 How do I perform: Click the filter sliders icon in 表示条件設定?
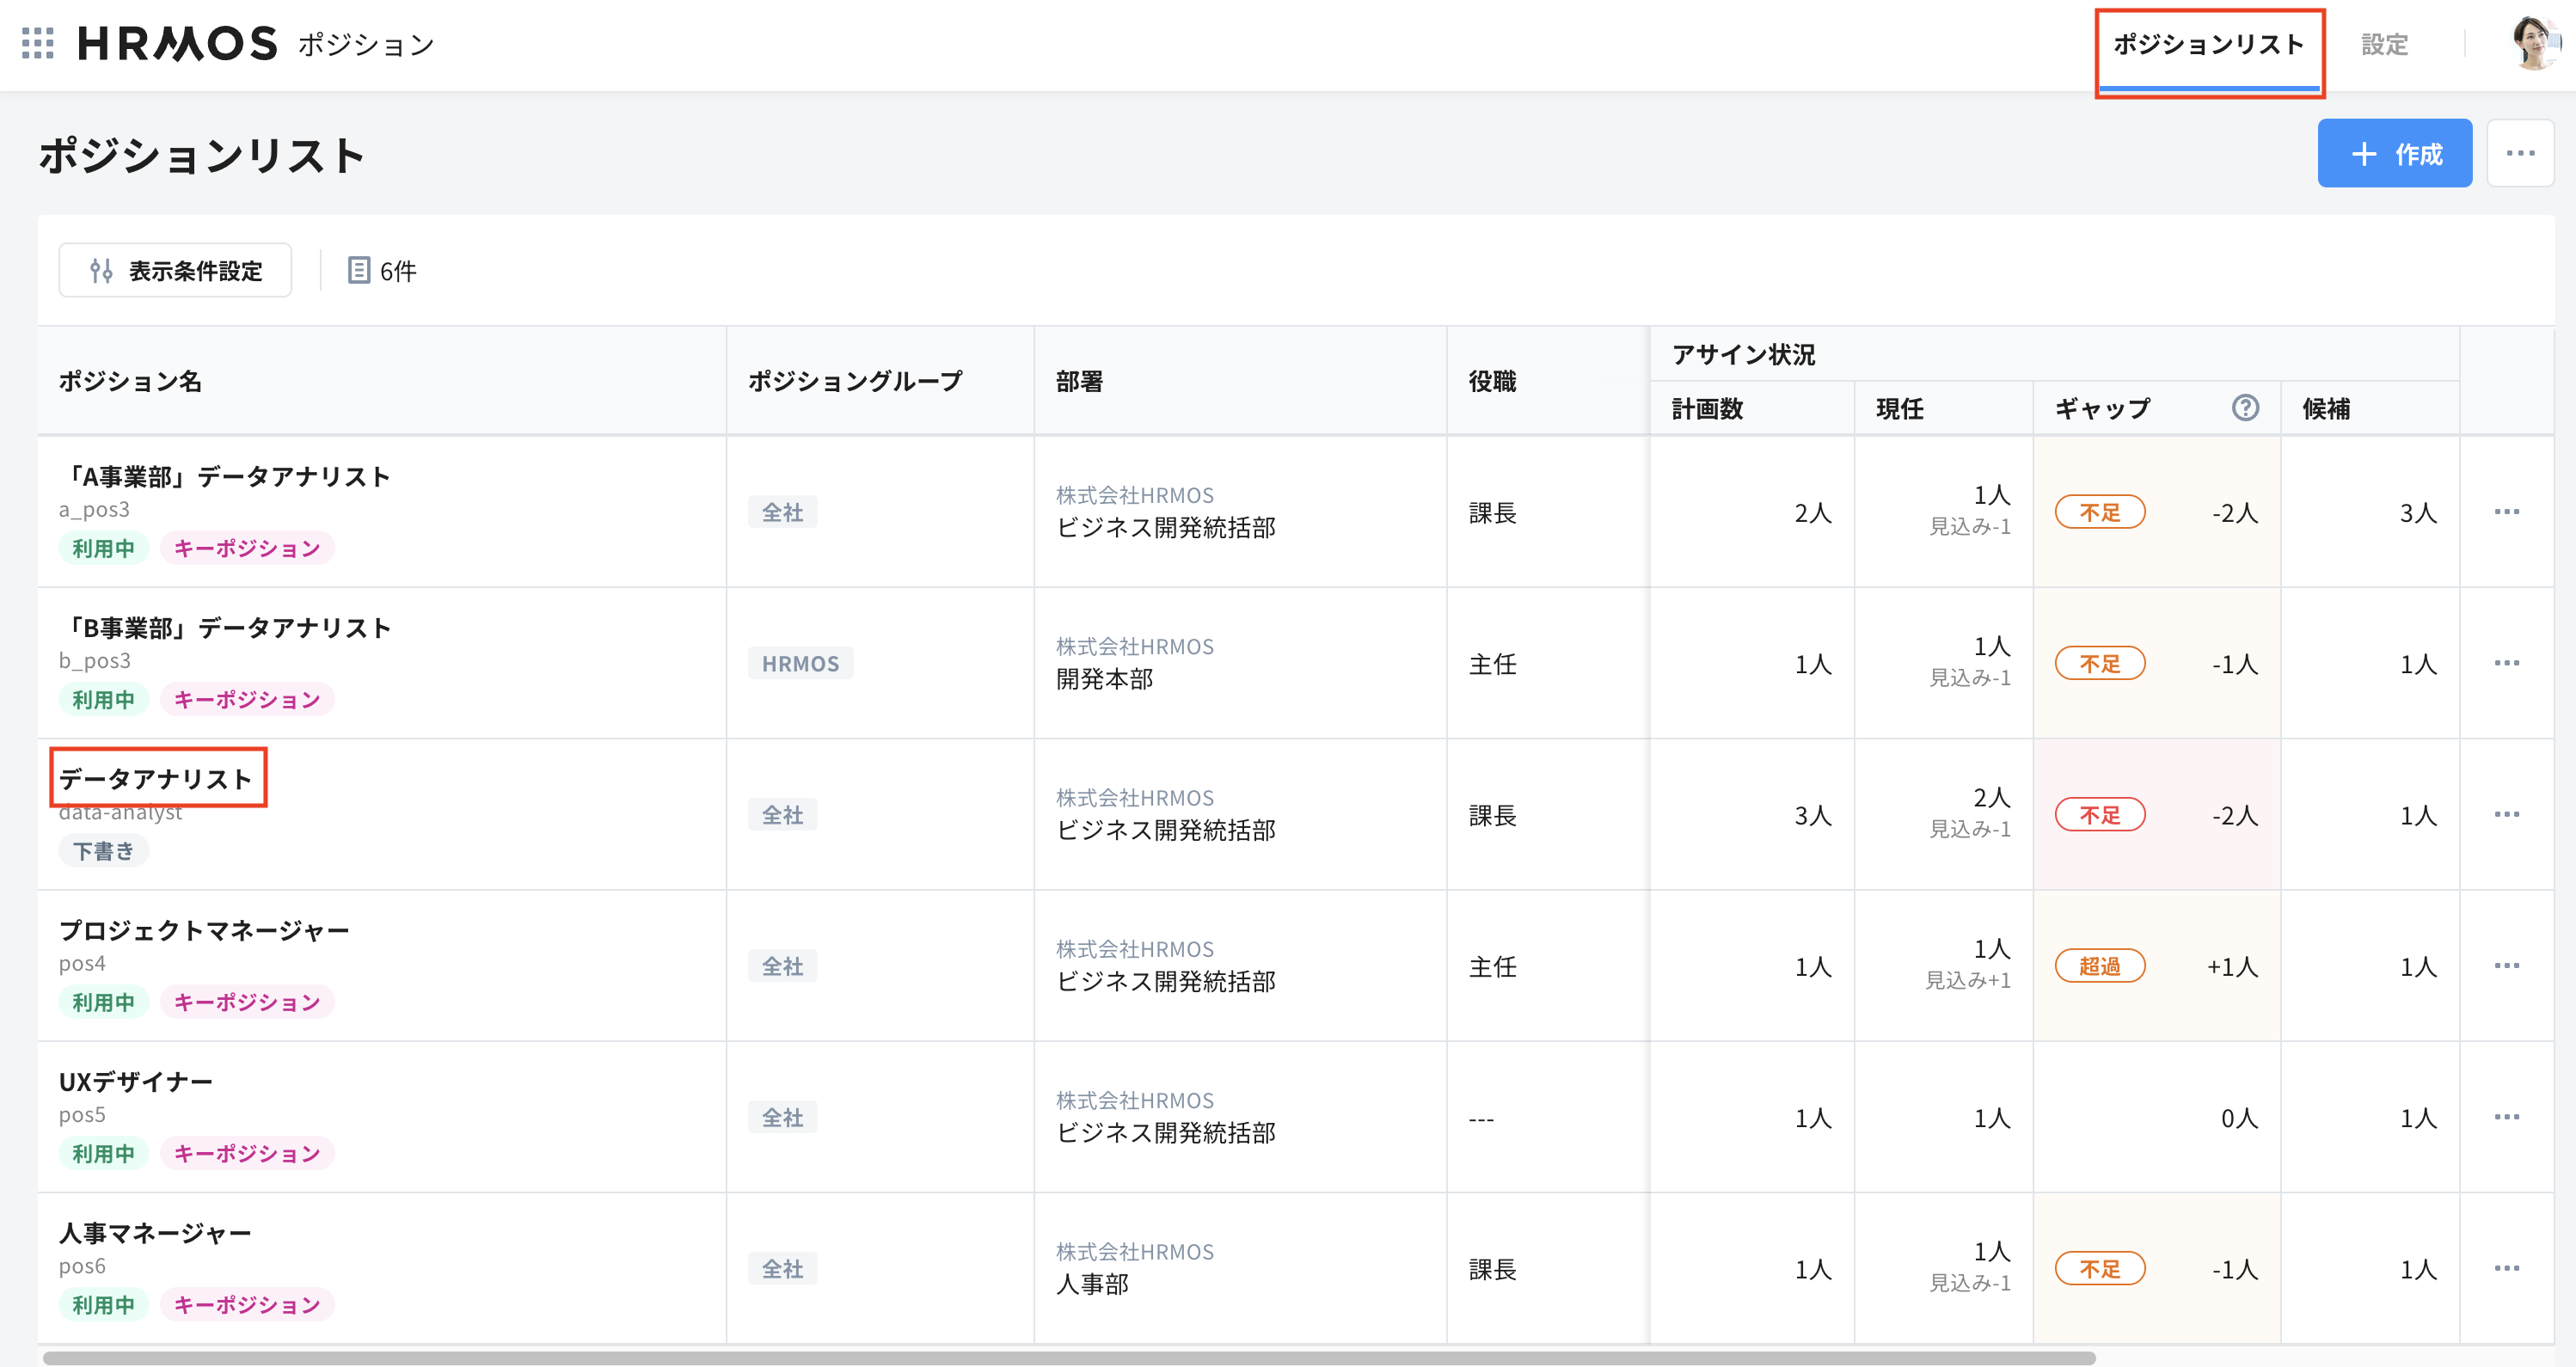tap(101, 270)
